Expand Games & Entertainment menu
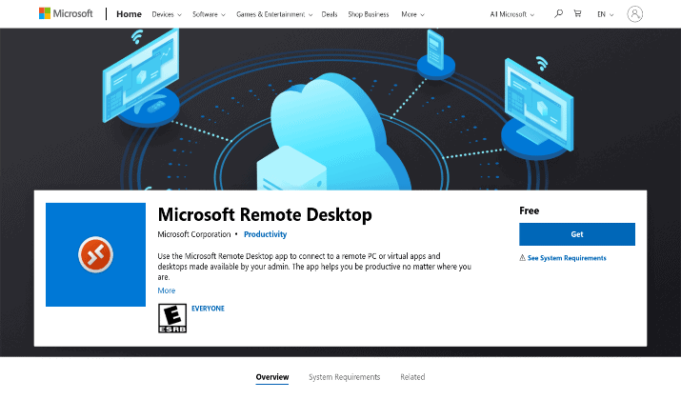681x400 pixels. [274, 14]
